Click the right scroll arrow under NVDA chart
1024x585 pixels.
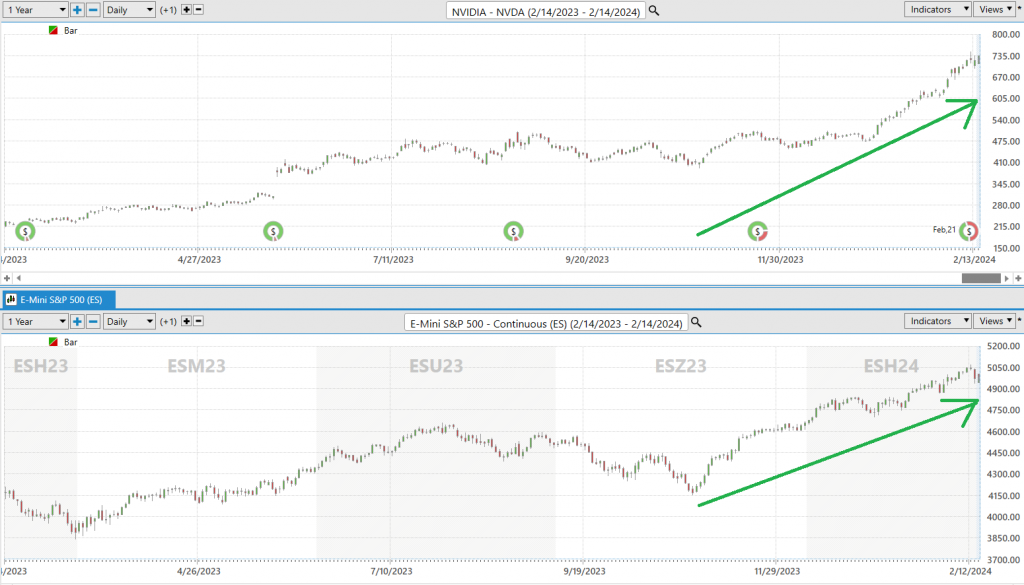click(1007, 278)
